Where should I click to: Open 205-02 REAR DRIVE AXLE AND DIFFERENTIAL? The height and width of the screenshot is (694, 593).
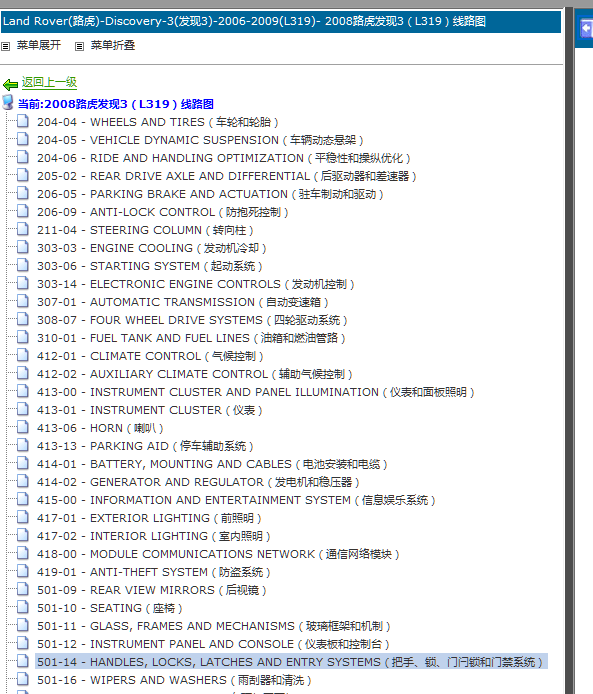[227, 176]
